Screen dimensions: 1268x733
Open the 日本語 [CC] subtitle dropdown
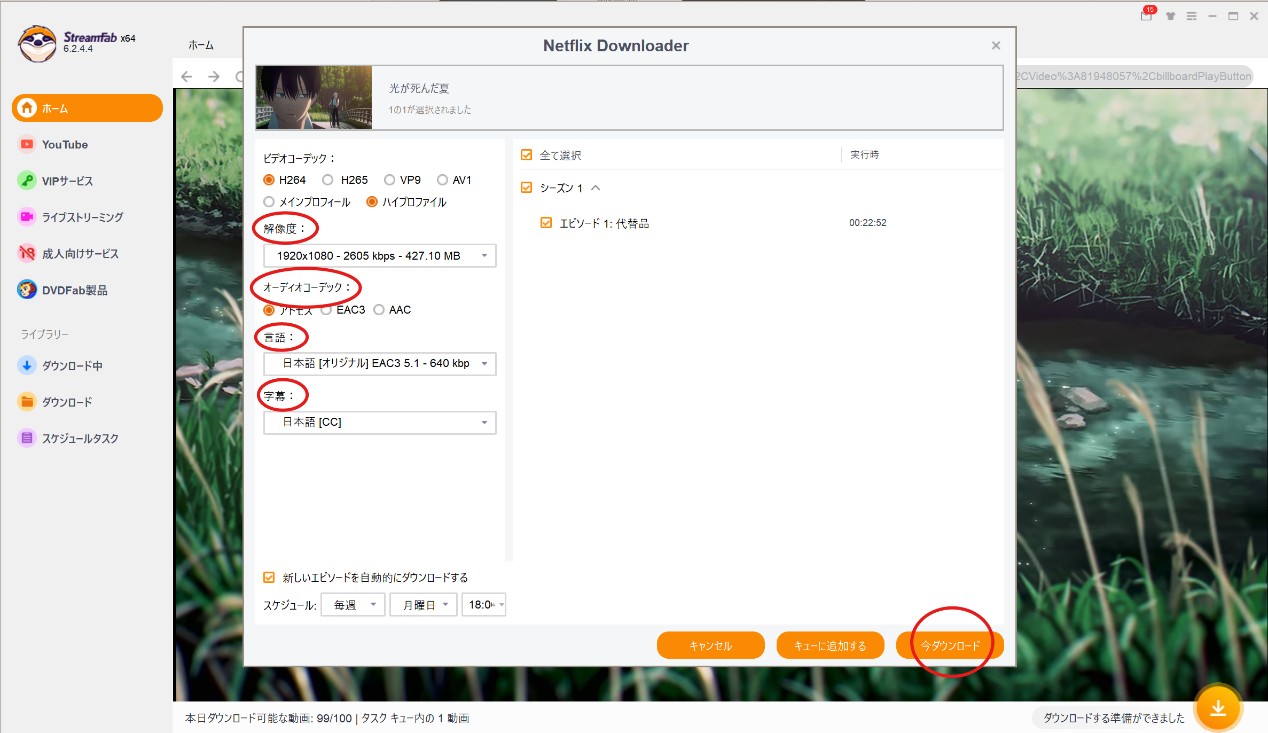380,422
